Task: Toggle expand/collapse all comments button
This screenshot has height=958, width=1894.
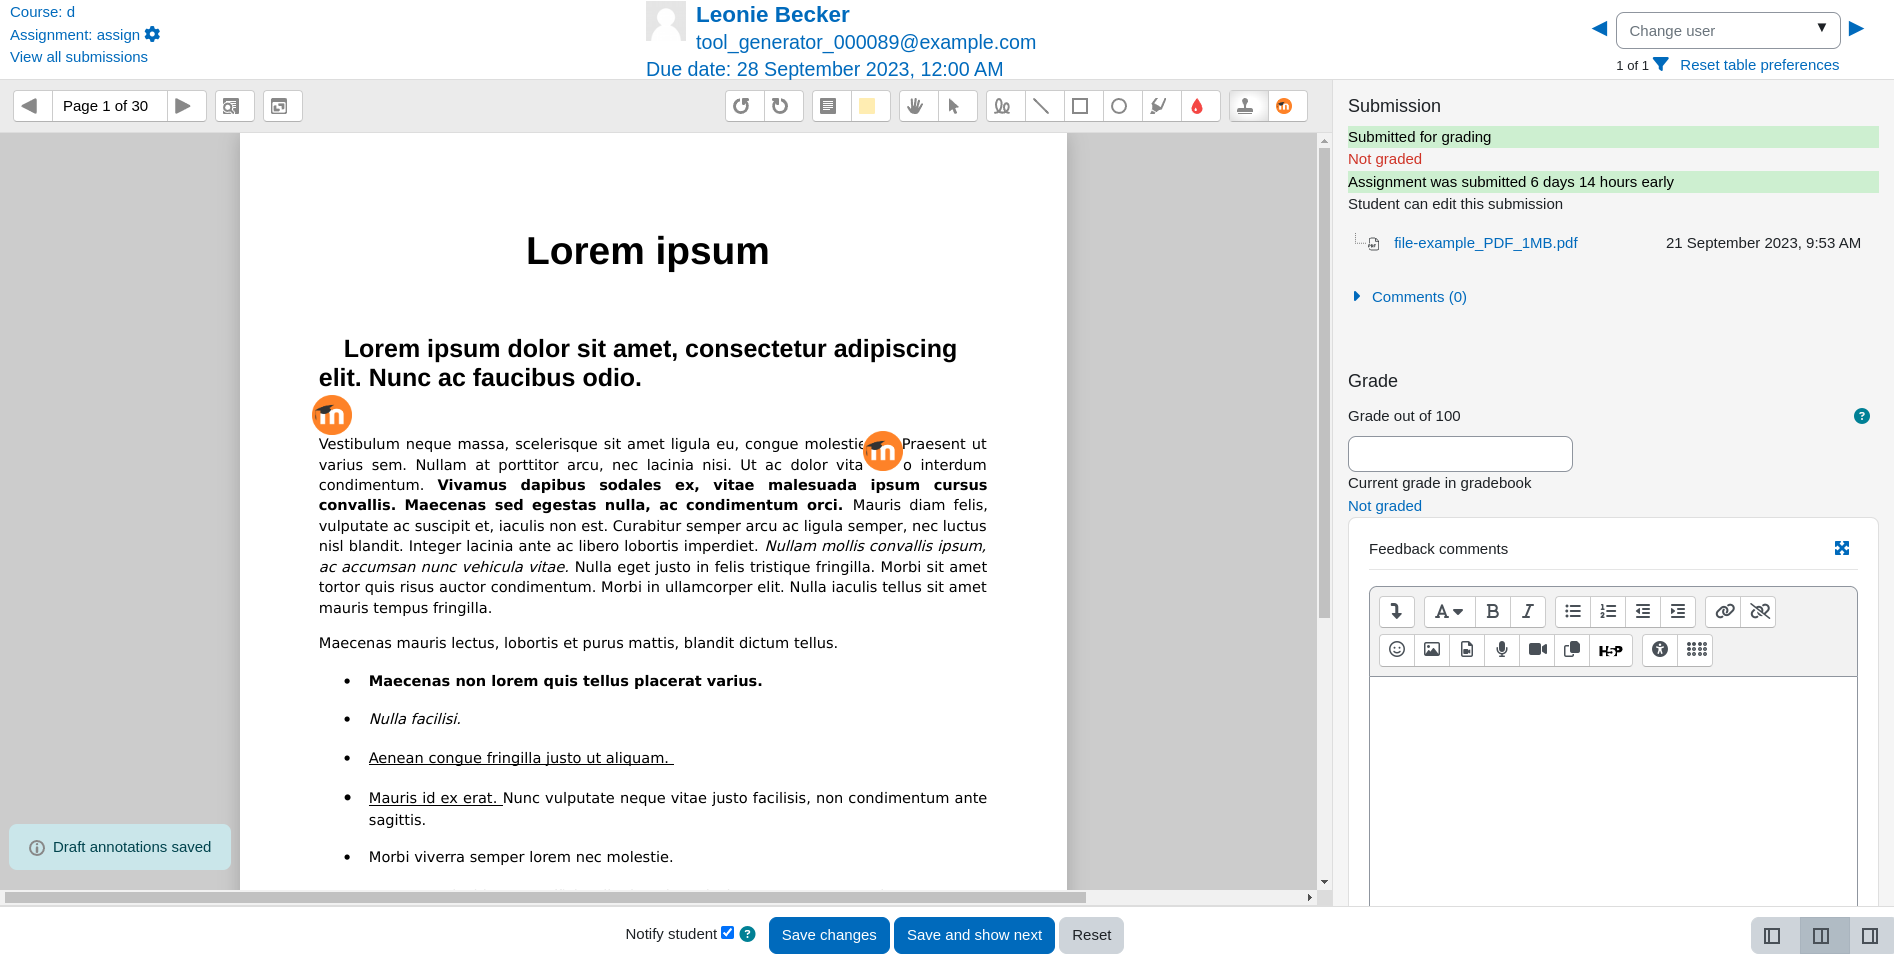Action: tap(282, 106)
